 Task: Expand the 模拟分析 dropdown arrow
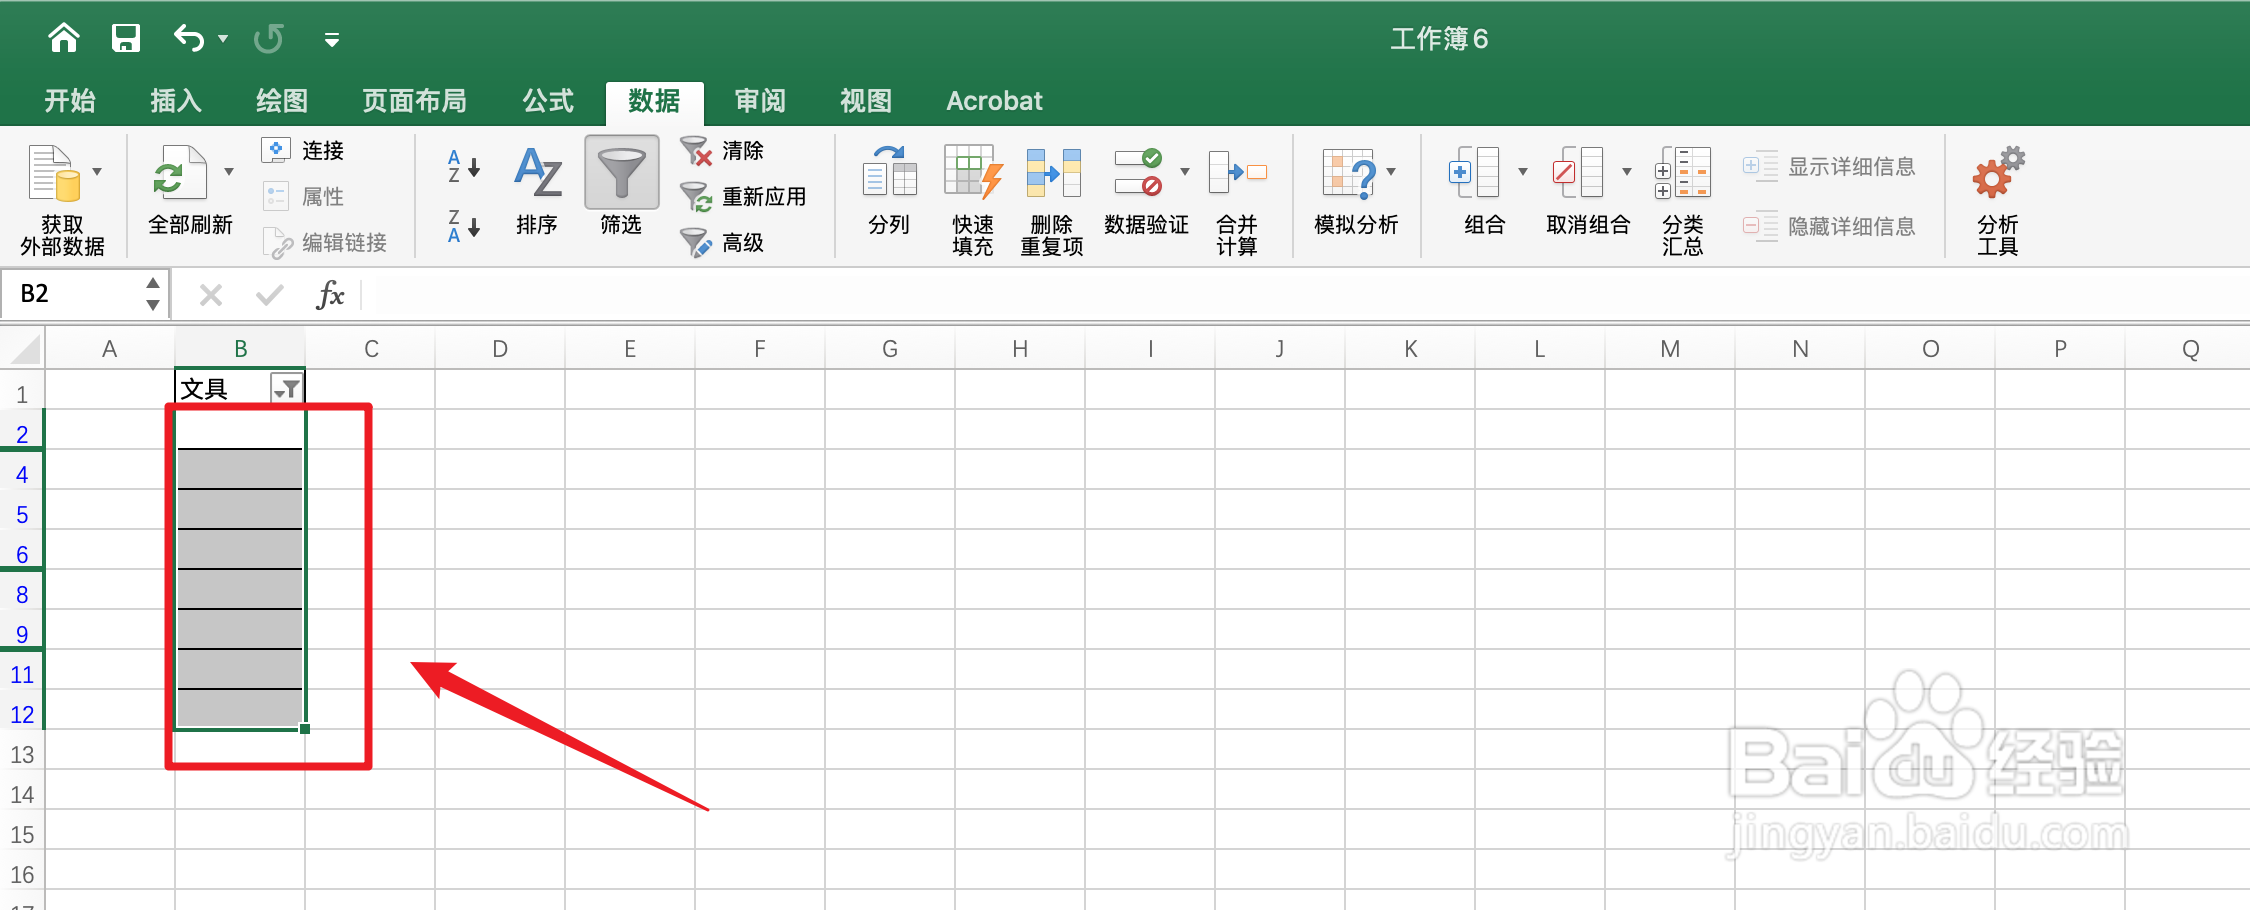(x=1391, y=172)
